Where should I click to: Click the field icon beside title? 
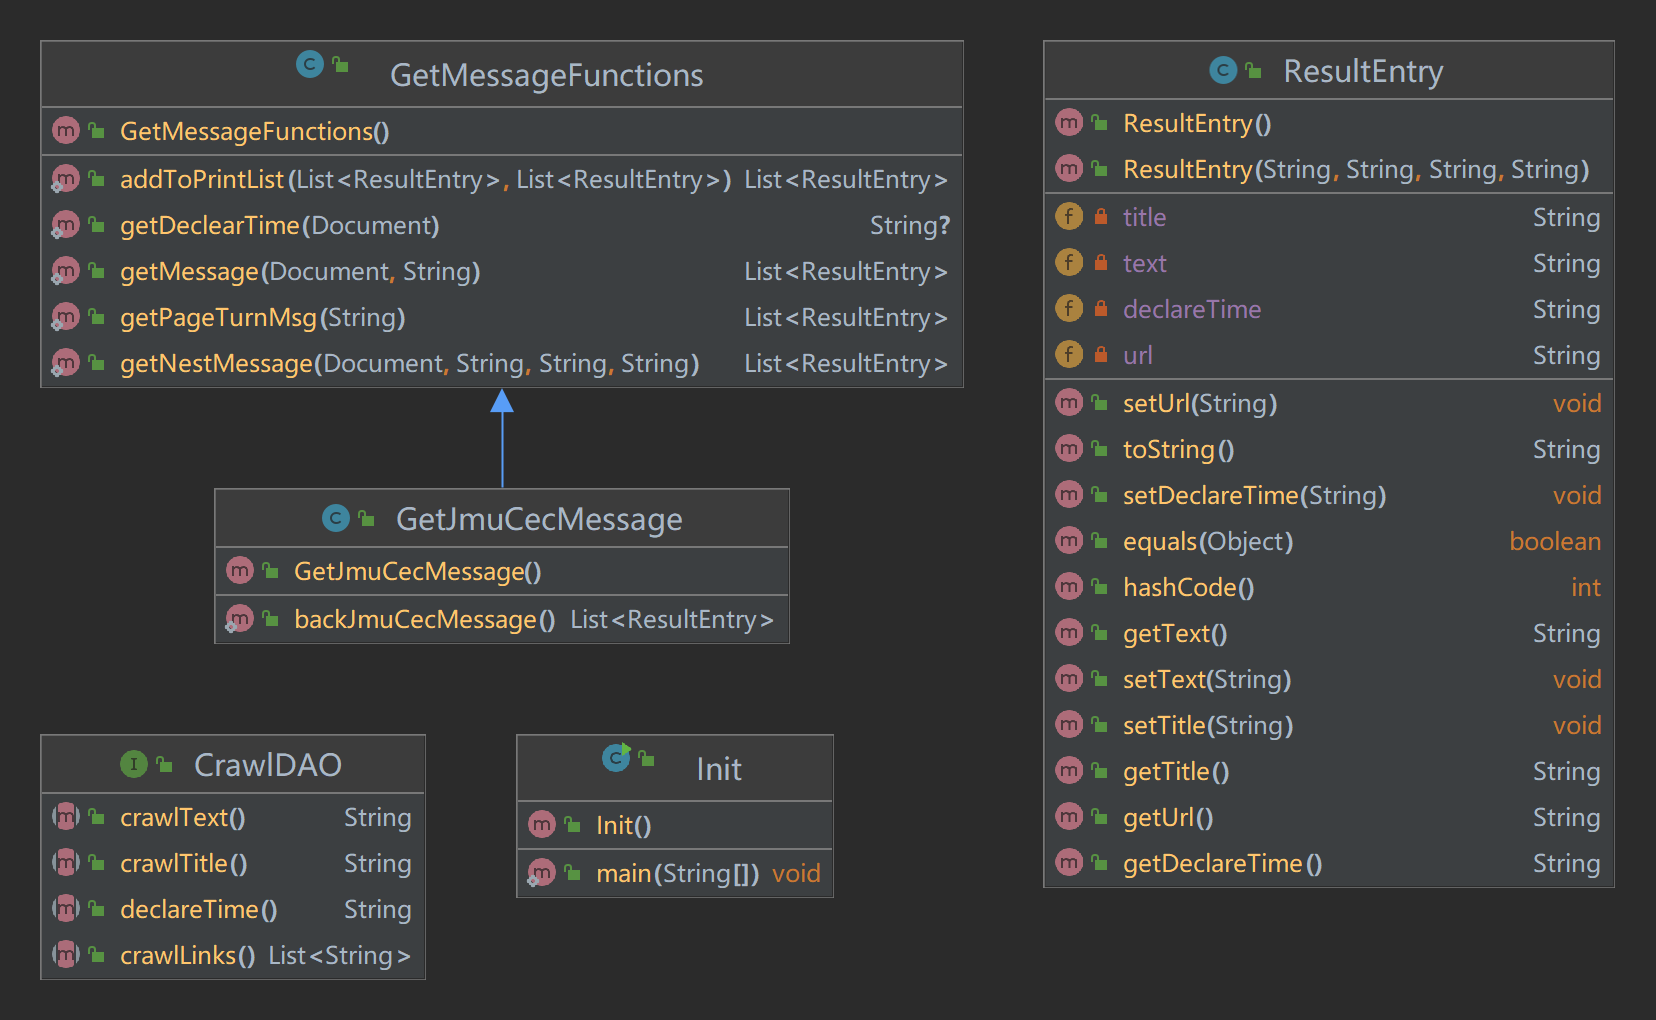[x=1069, y=217]
